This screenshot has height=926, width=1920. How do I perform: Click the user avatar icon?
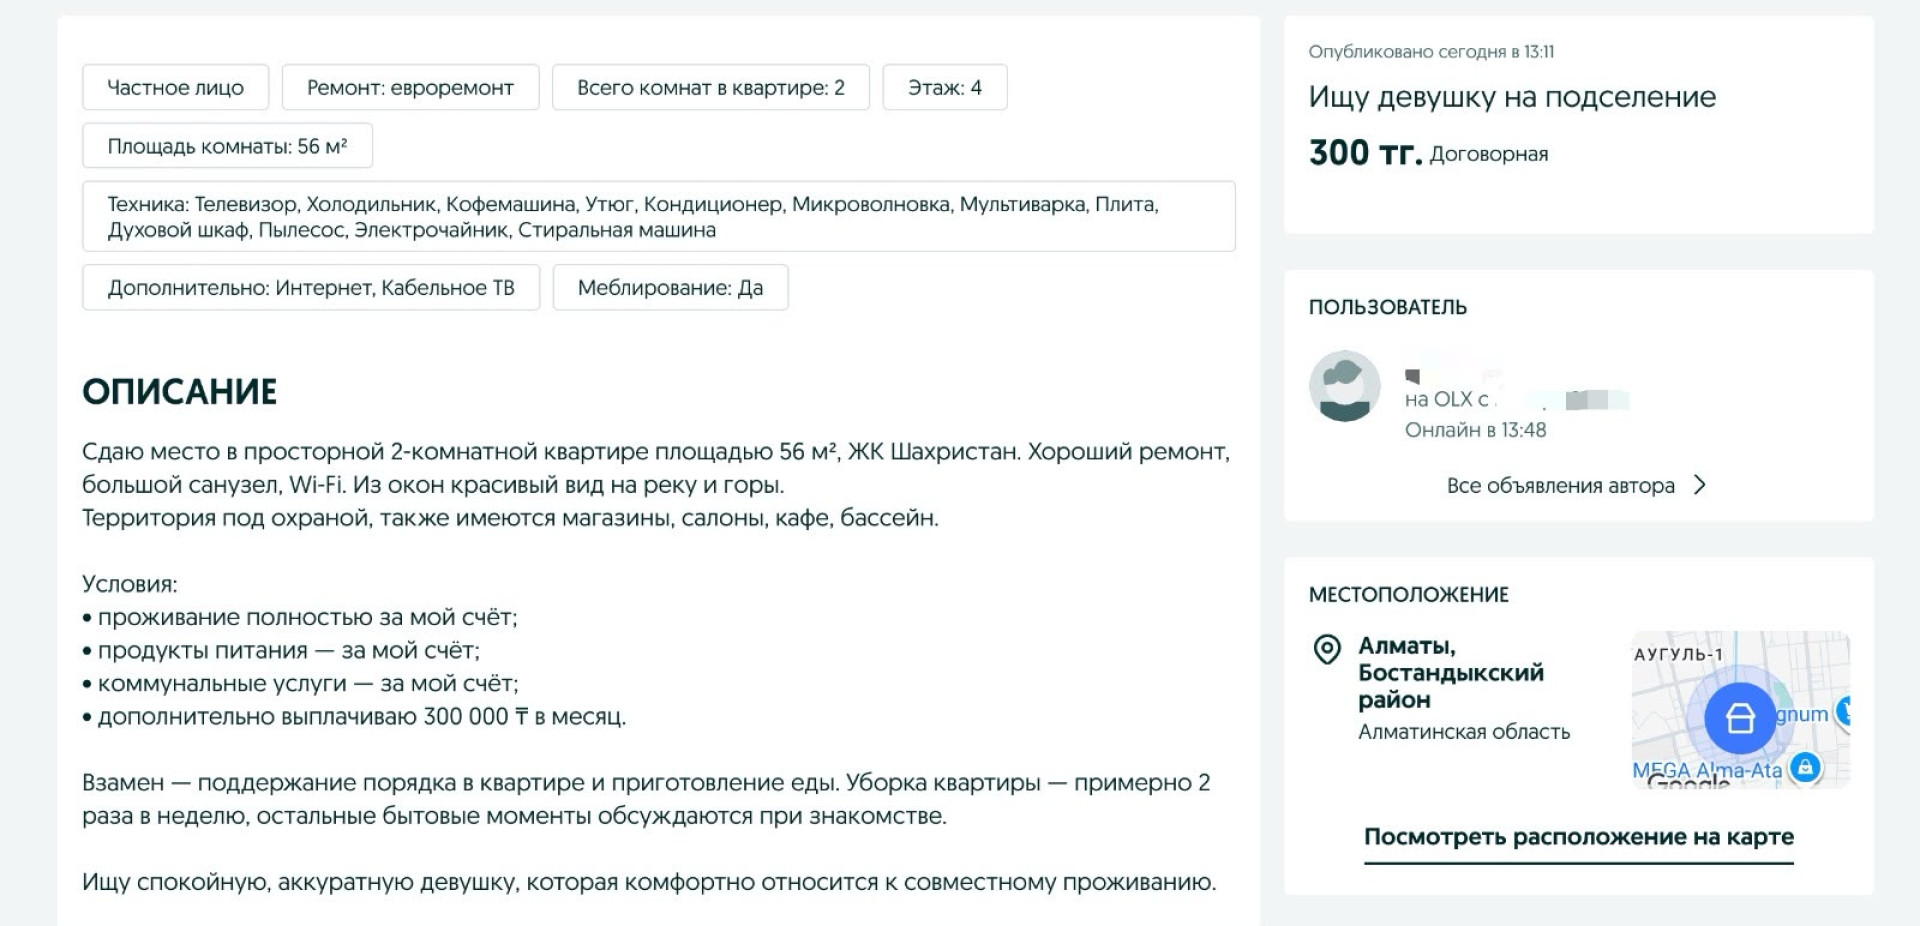1344,386
